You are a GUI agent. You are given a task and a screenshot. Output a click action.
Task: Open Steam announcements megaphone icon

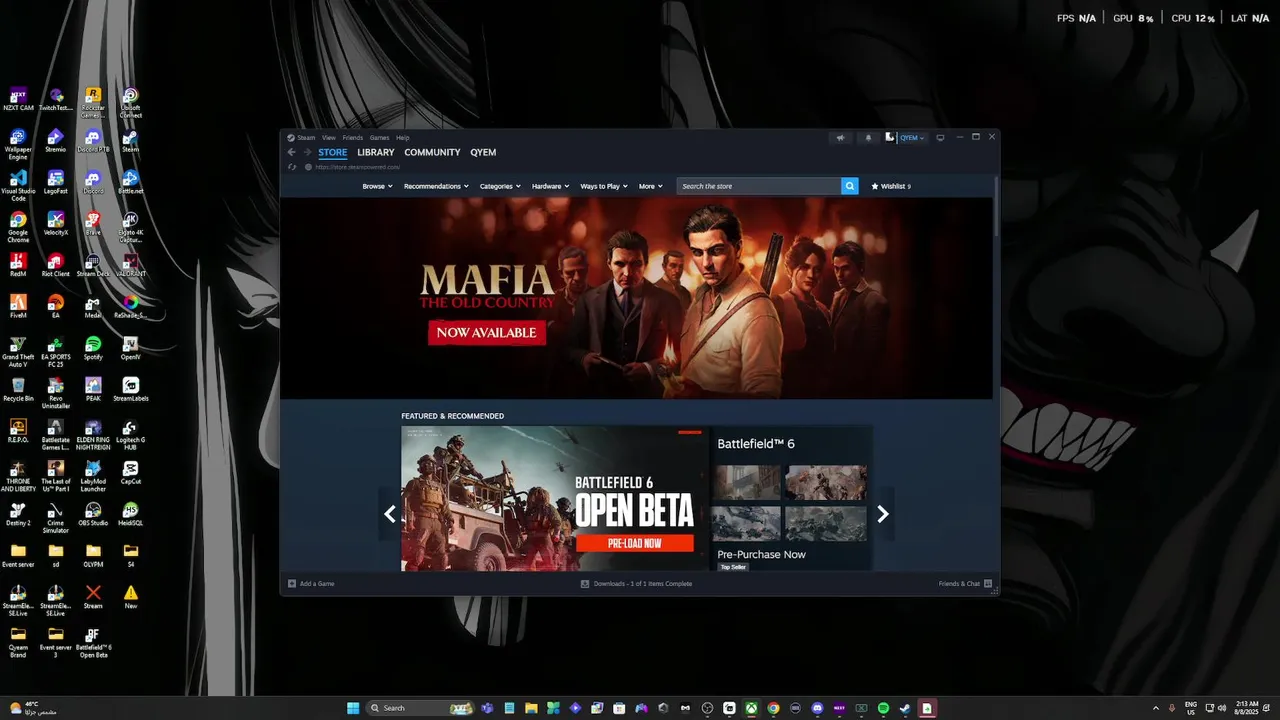pos(840,138)
